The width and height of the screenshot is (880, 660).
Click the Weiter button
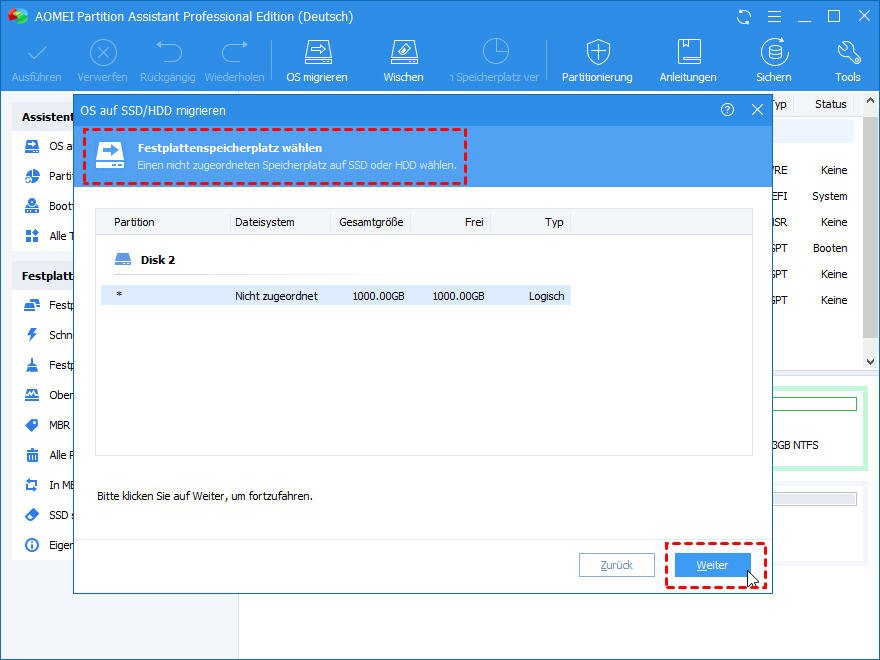pos(712,565)
